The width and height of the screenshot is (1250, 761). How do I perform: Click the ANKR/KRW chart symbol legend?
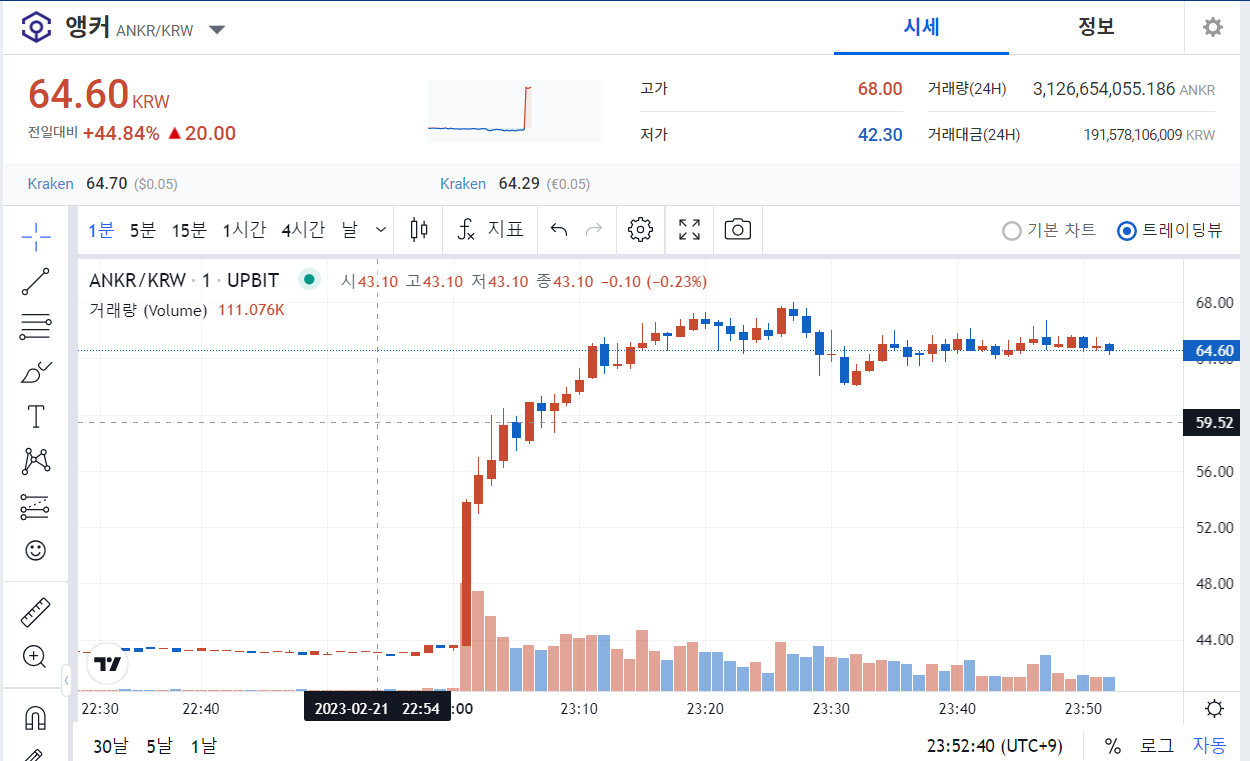(x=184, y=280)
